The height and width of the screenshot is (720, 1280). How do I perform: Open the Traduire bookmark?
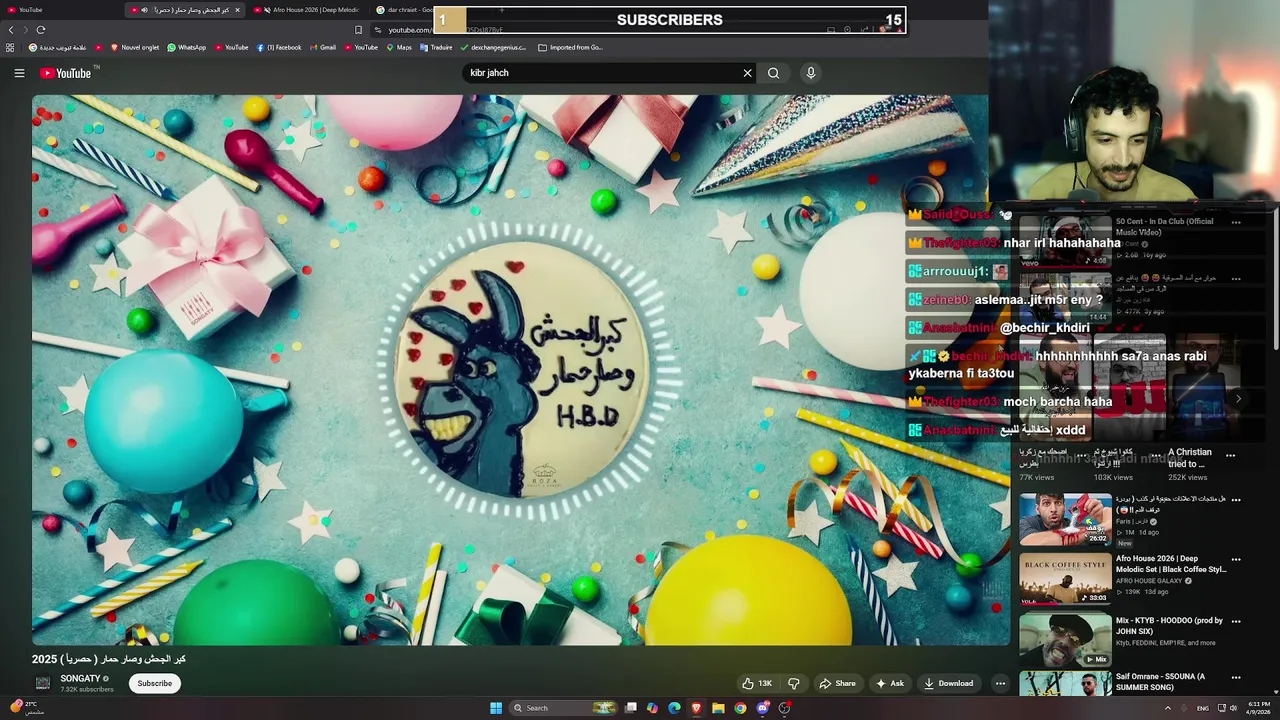click(436, 47)
